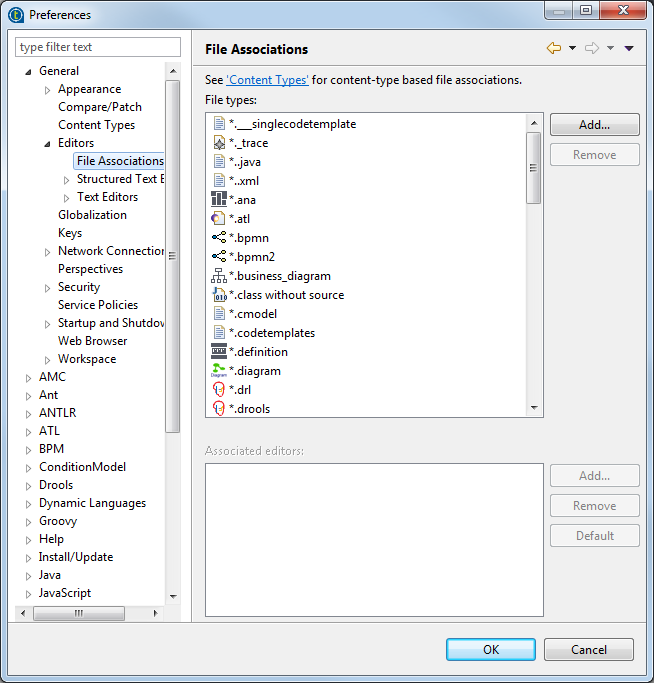
Task: Click Default for associated editors
Action: pyautogui.click(x=594, y=535)
